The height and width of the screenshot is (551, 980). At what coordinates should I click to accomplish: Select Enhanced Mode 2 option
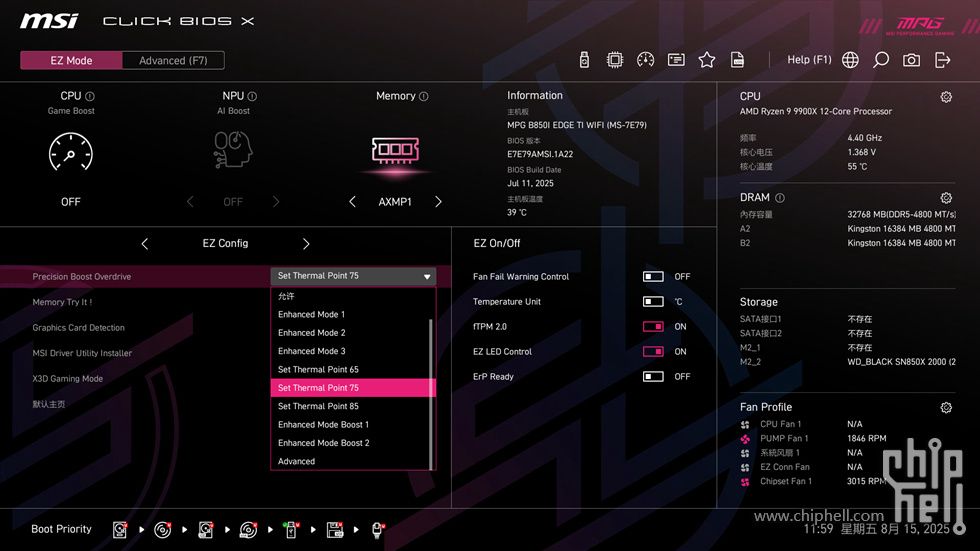click(350, 332)
